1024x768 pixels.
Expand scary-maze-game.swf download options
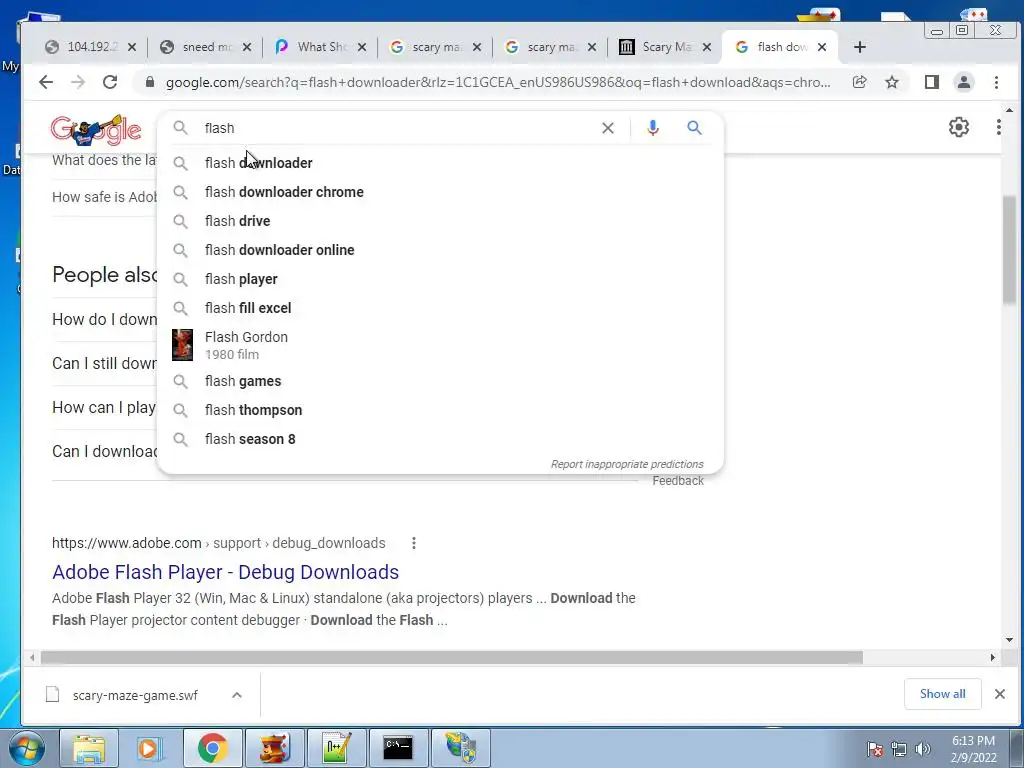pyautogui.click(x=236, y=695)
